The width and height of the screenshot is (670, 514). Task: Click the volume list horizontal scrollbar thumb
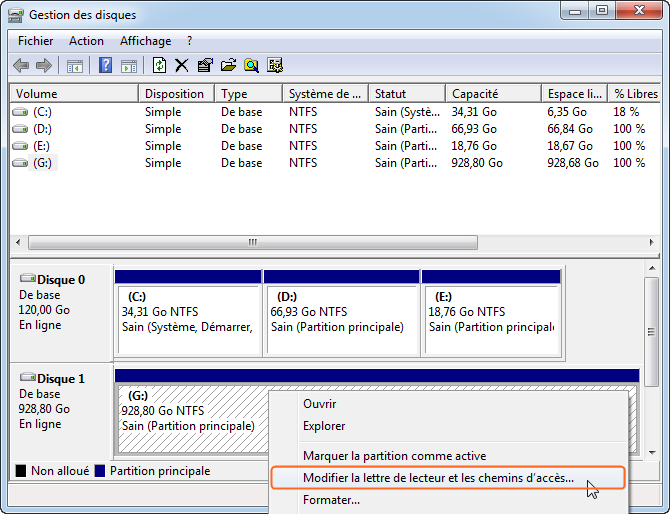coord(253,242)
